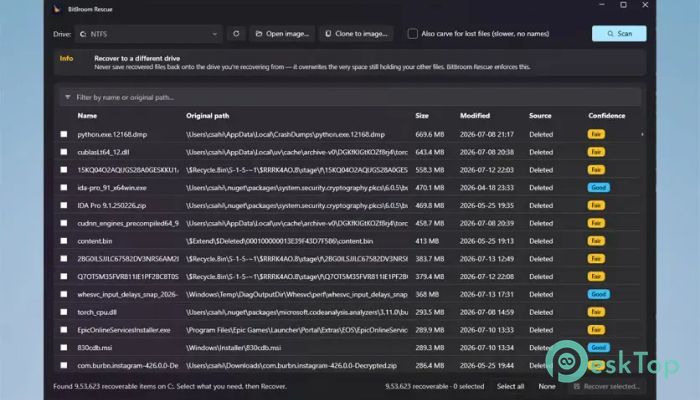Click Clone to image... button

(x=356, y=33)
